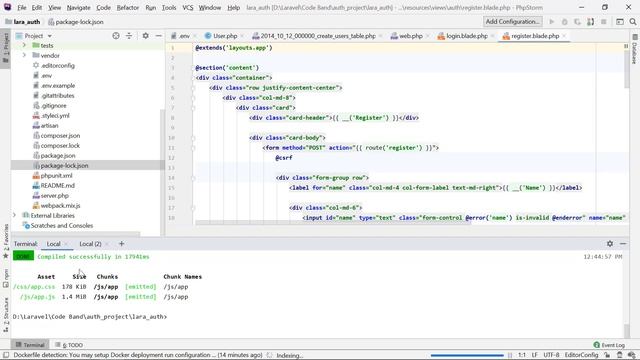
Task: Click the Terminal tool window button
Action: pyautogui.click(x=30, y=345)
